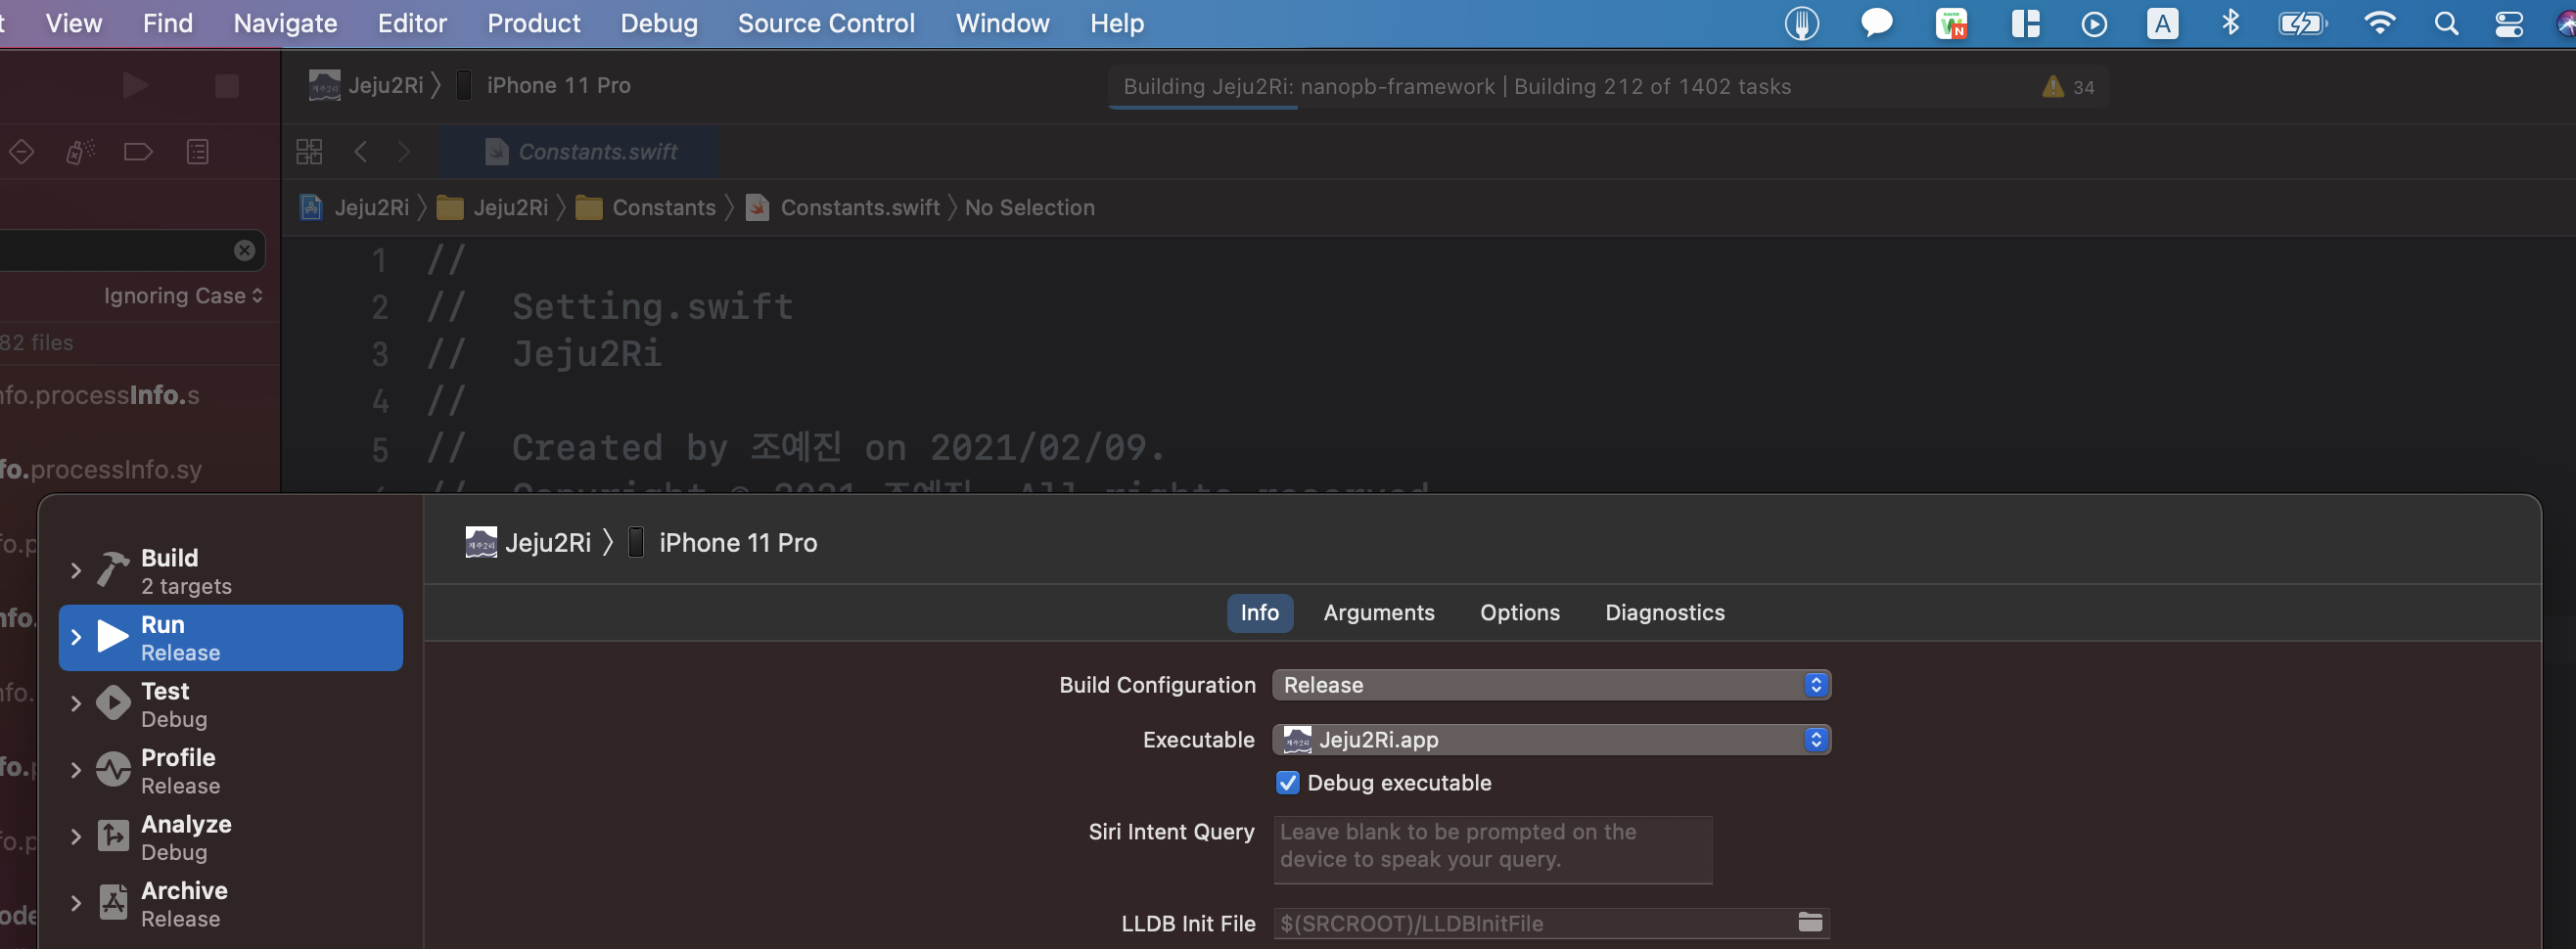Click the Now Playing menu bar icon
Screen dimensions: 2576x949
[x=2094, y=24]
